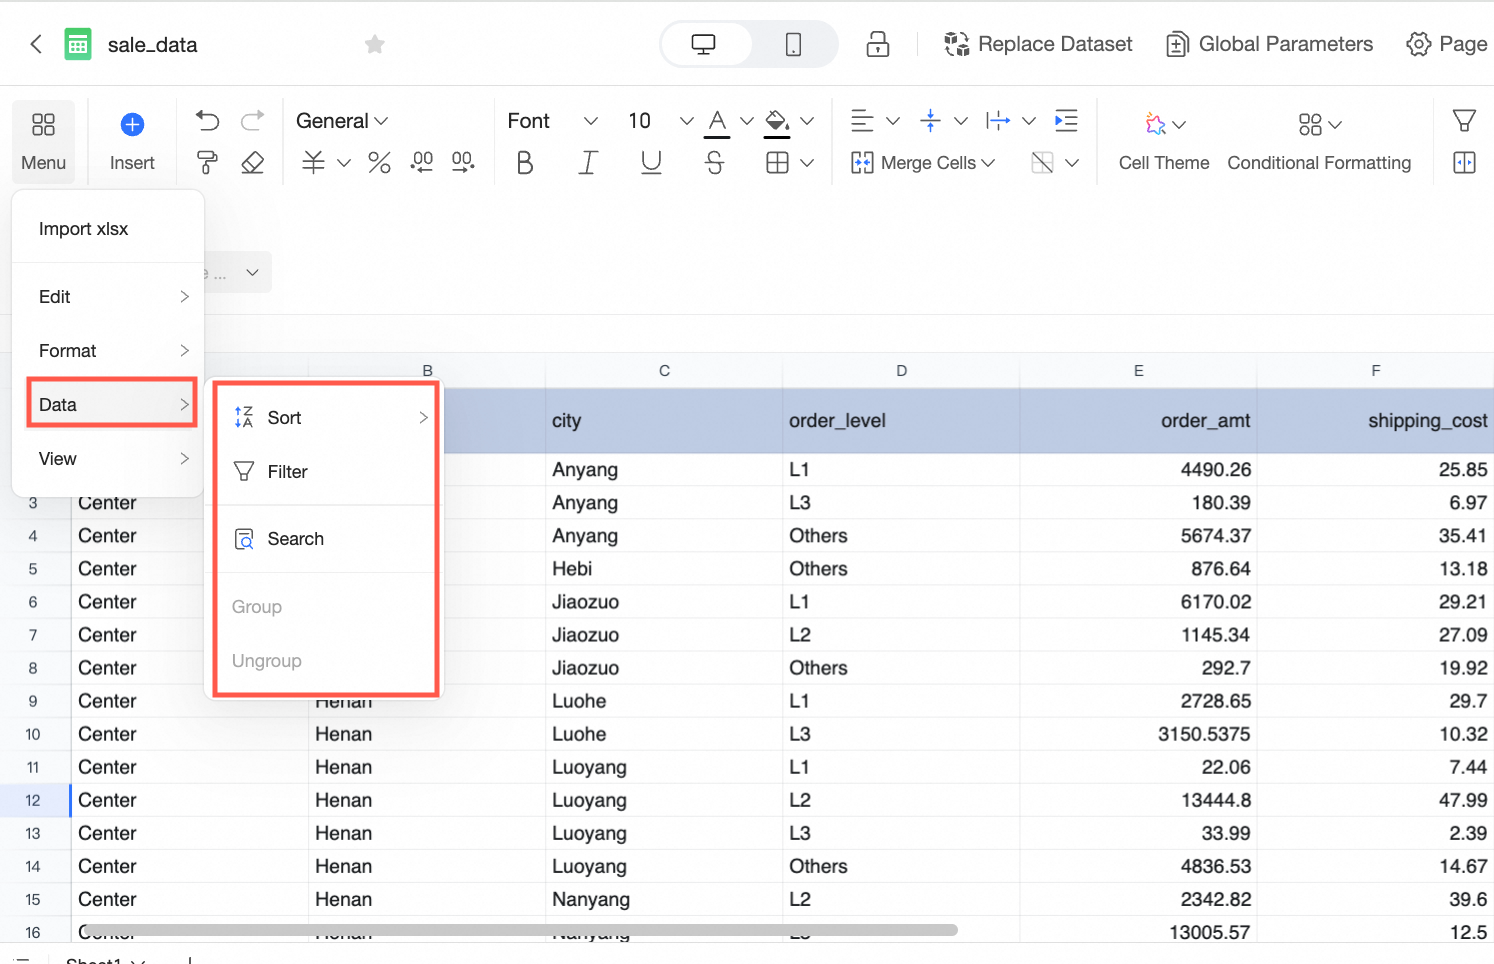Open the View submenu
This screenshot has width=1494, height=964.
point(108,459)
